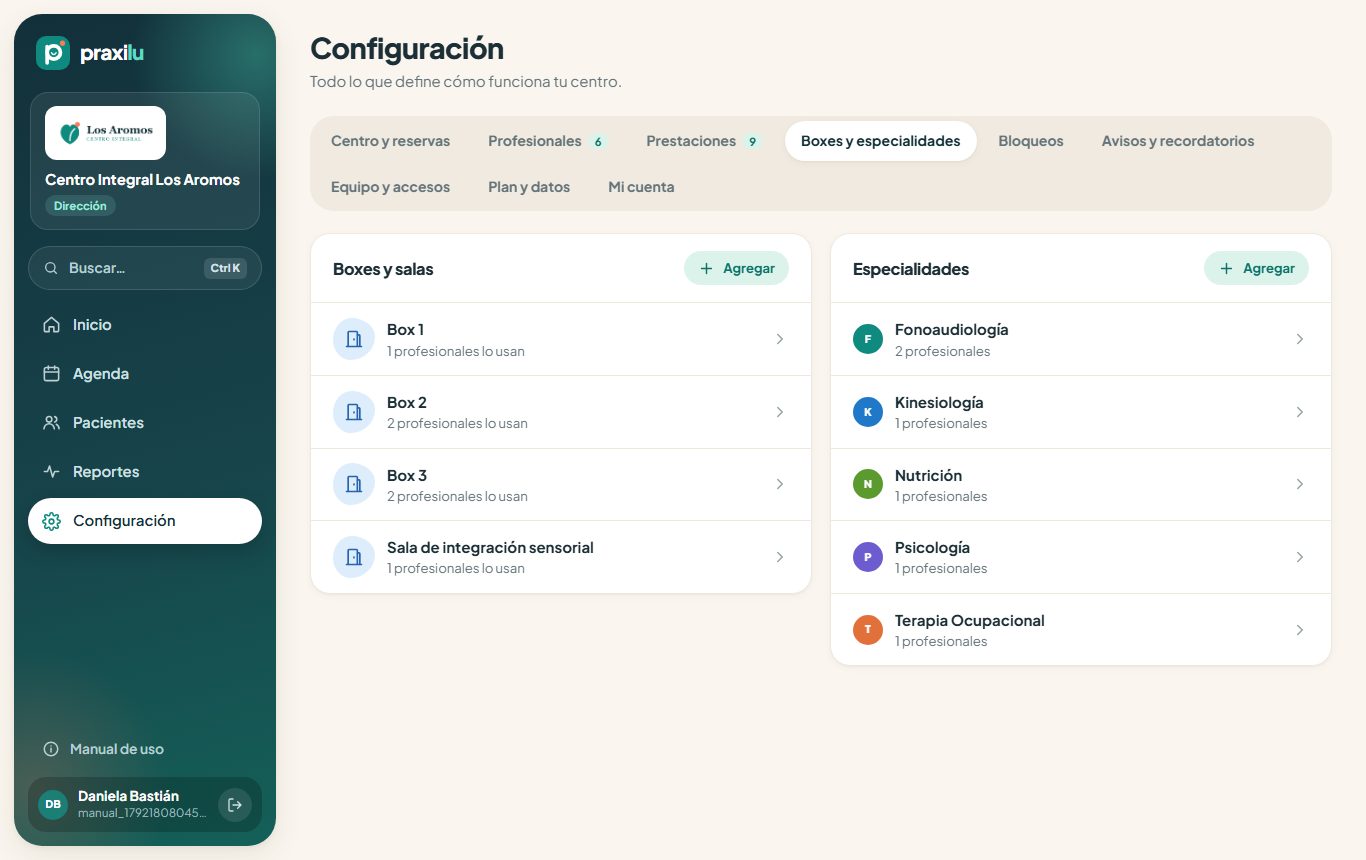This screenshot has height=860, width=1366.
Task: Click the DB user avatar
Action: point(53,804)
